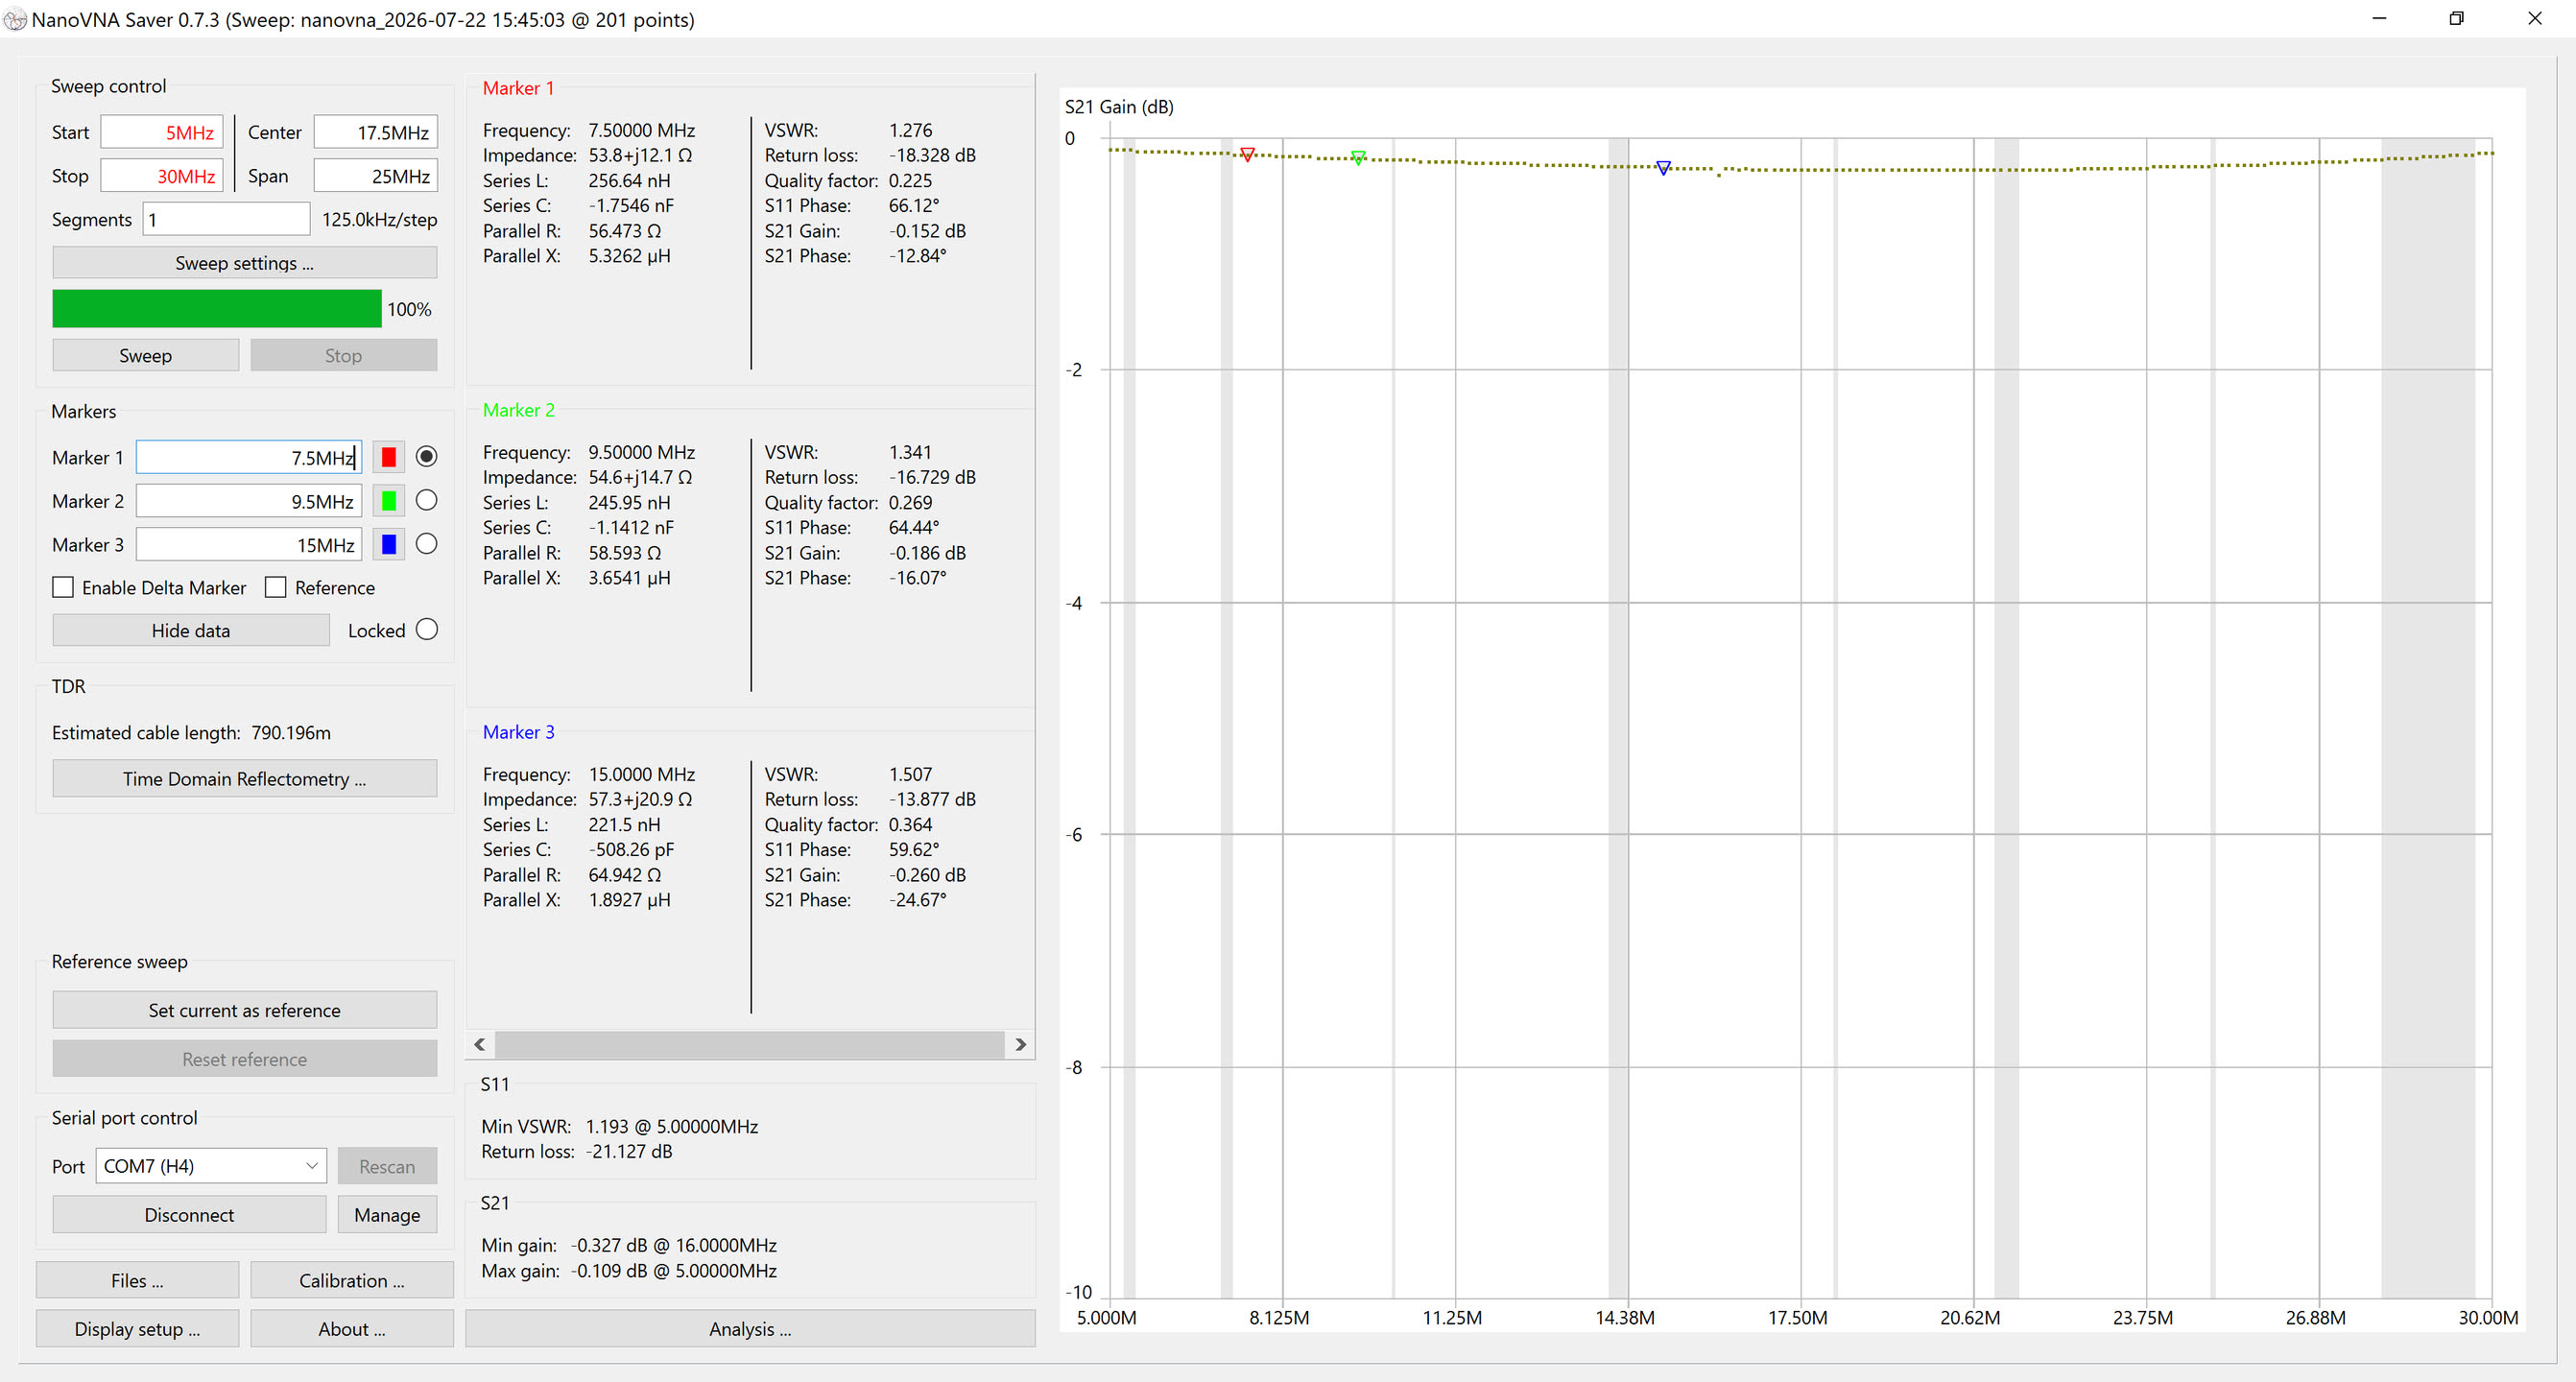Open the Calibration dialog

click(x=352, y=1281)
